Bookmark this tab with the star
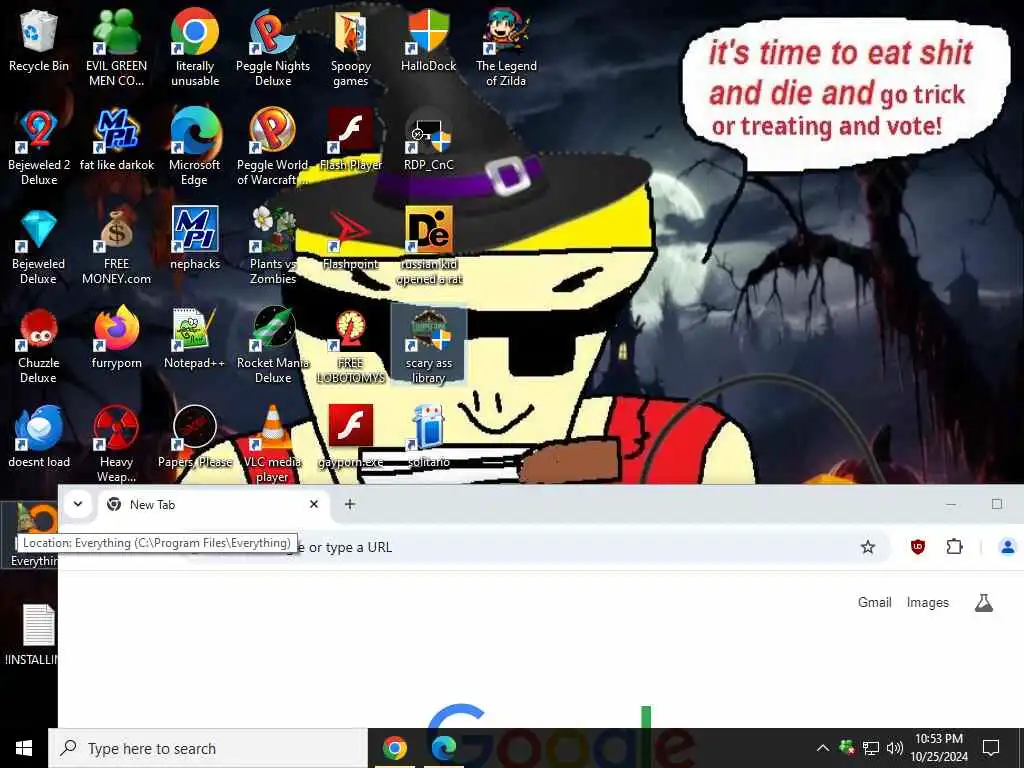The width and height of the screenshot is (1024, 768). (x=867, y=547)
